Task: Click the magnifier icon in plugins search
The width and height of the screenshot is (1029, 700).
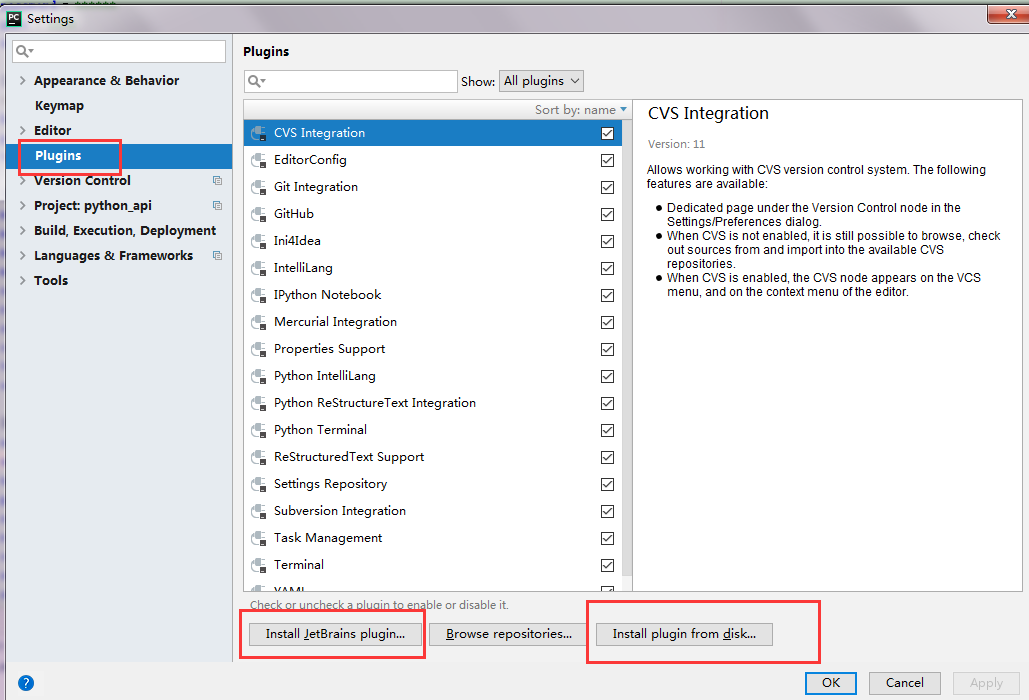Action: (x=256, y=81)
